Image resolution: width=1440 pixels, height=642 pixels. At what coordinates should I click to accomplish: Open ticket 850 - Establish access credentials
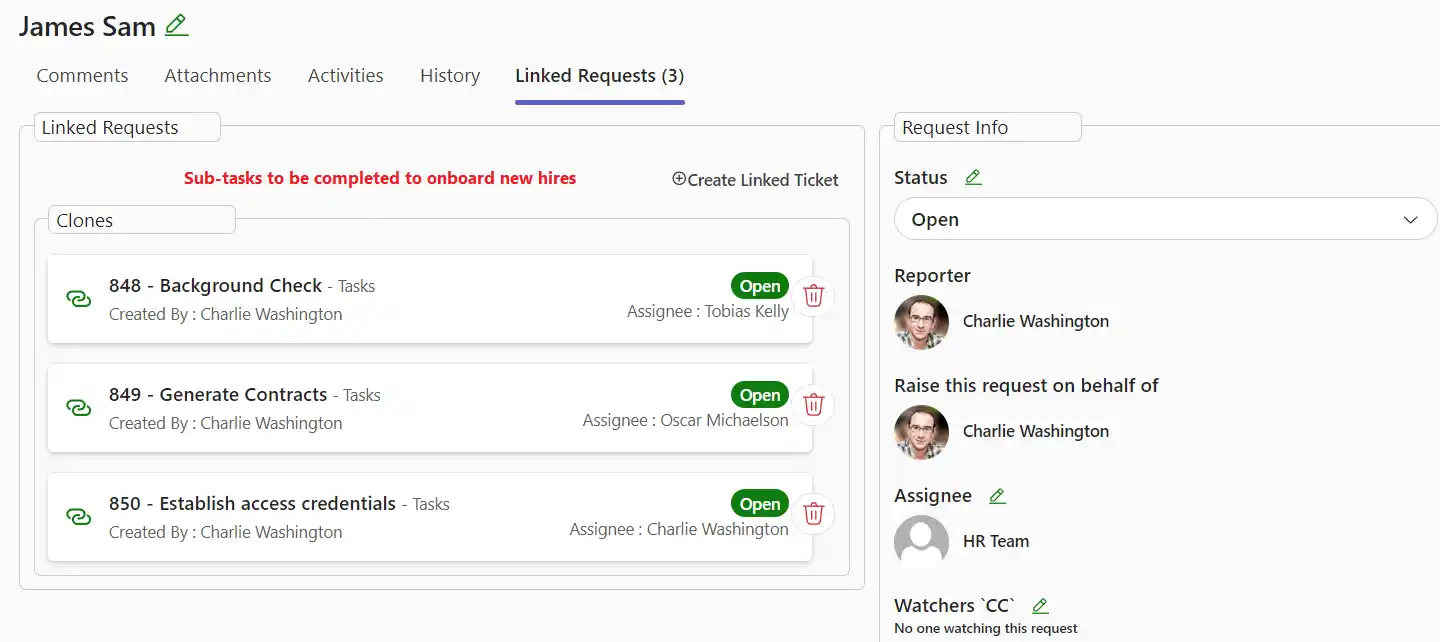(x=252, y=504)
